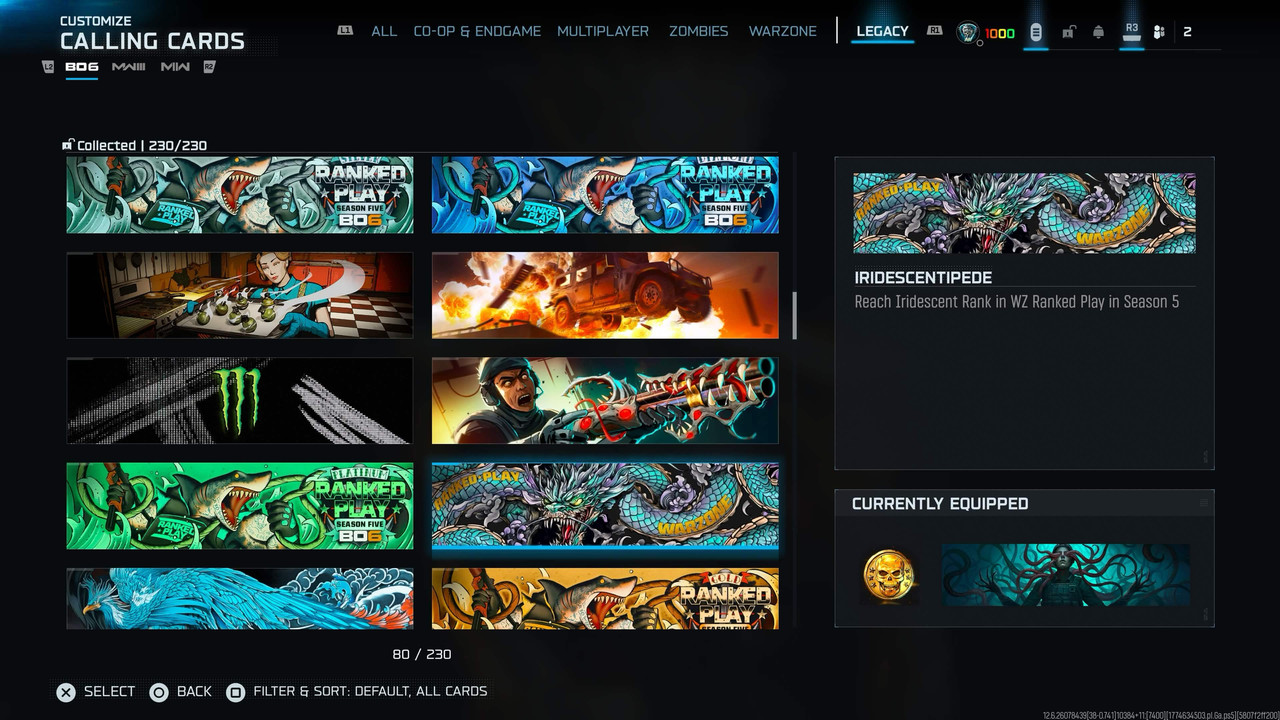Select the blue shark Ranked Play calling card
1280x720 pixels.
[605, 194]
